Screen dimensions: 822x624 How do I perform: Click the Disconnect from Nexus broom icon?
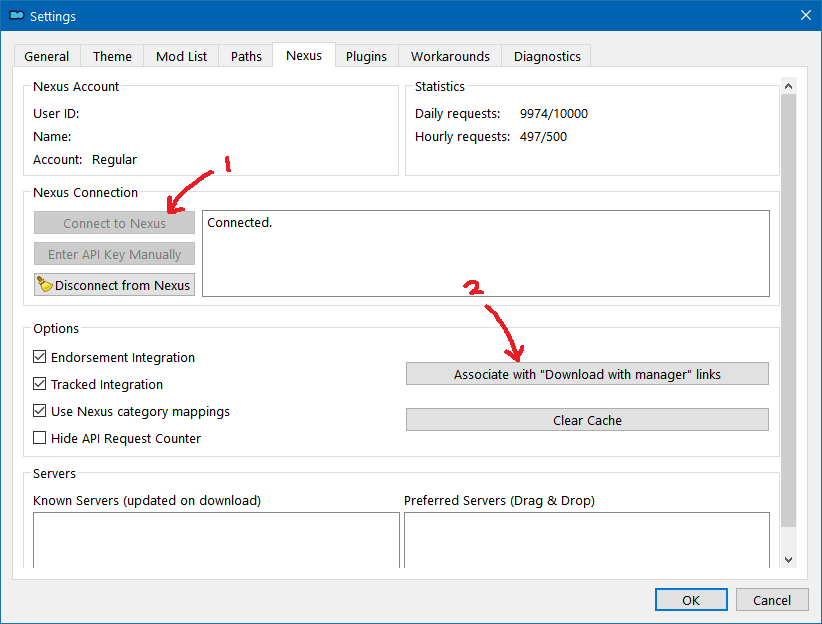[x=45, y=285]
